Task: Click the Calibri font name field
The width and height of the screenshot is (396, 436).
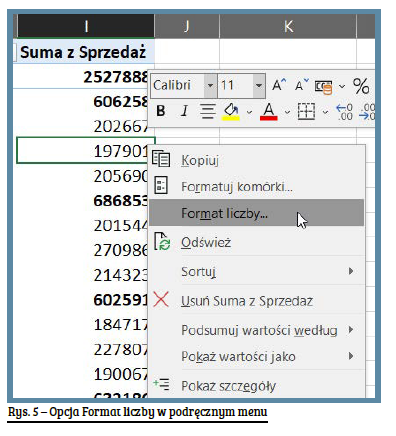Action: coord(178,86)
